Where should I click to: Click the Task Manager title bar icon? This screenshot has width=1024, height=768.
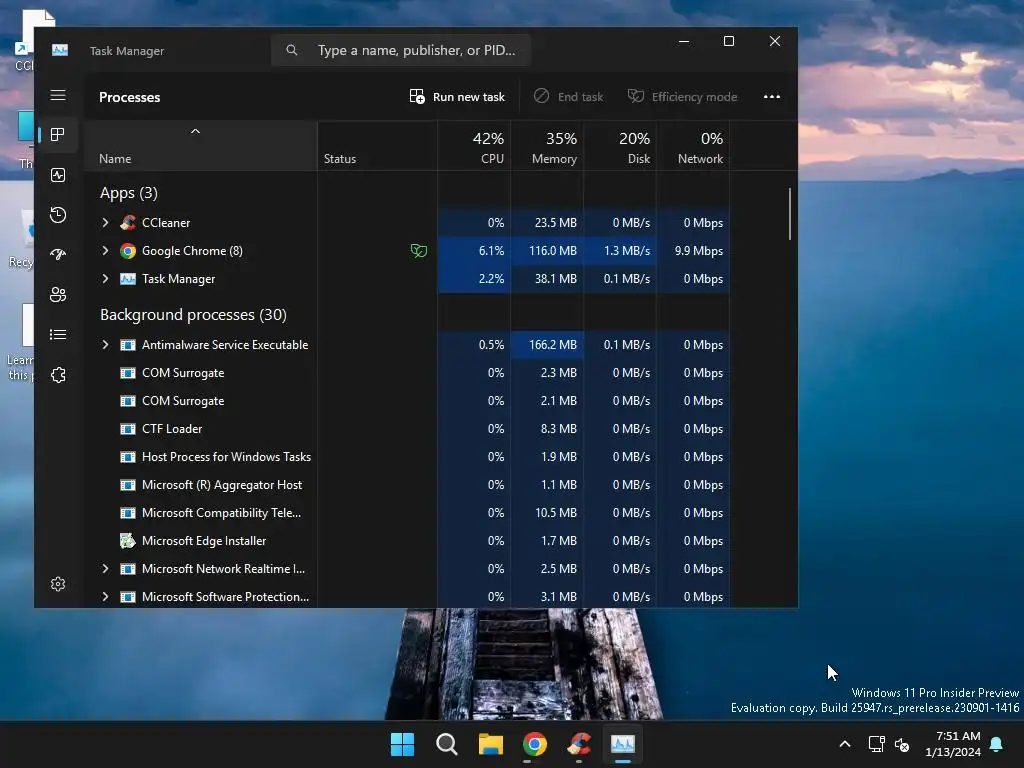click(60, 50)
